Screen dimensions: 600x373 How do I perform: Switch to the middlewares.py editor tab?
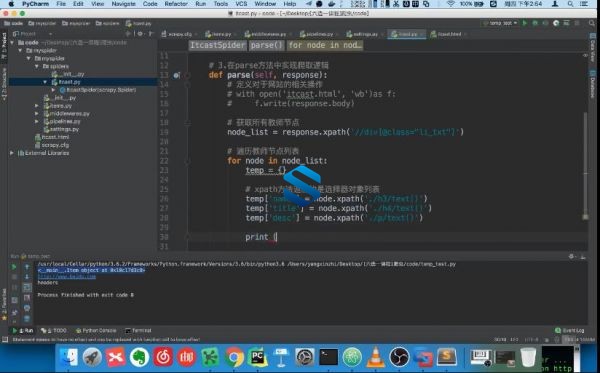coord(268,34)
